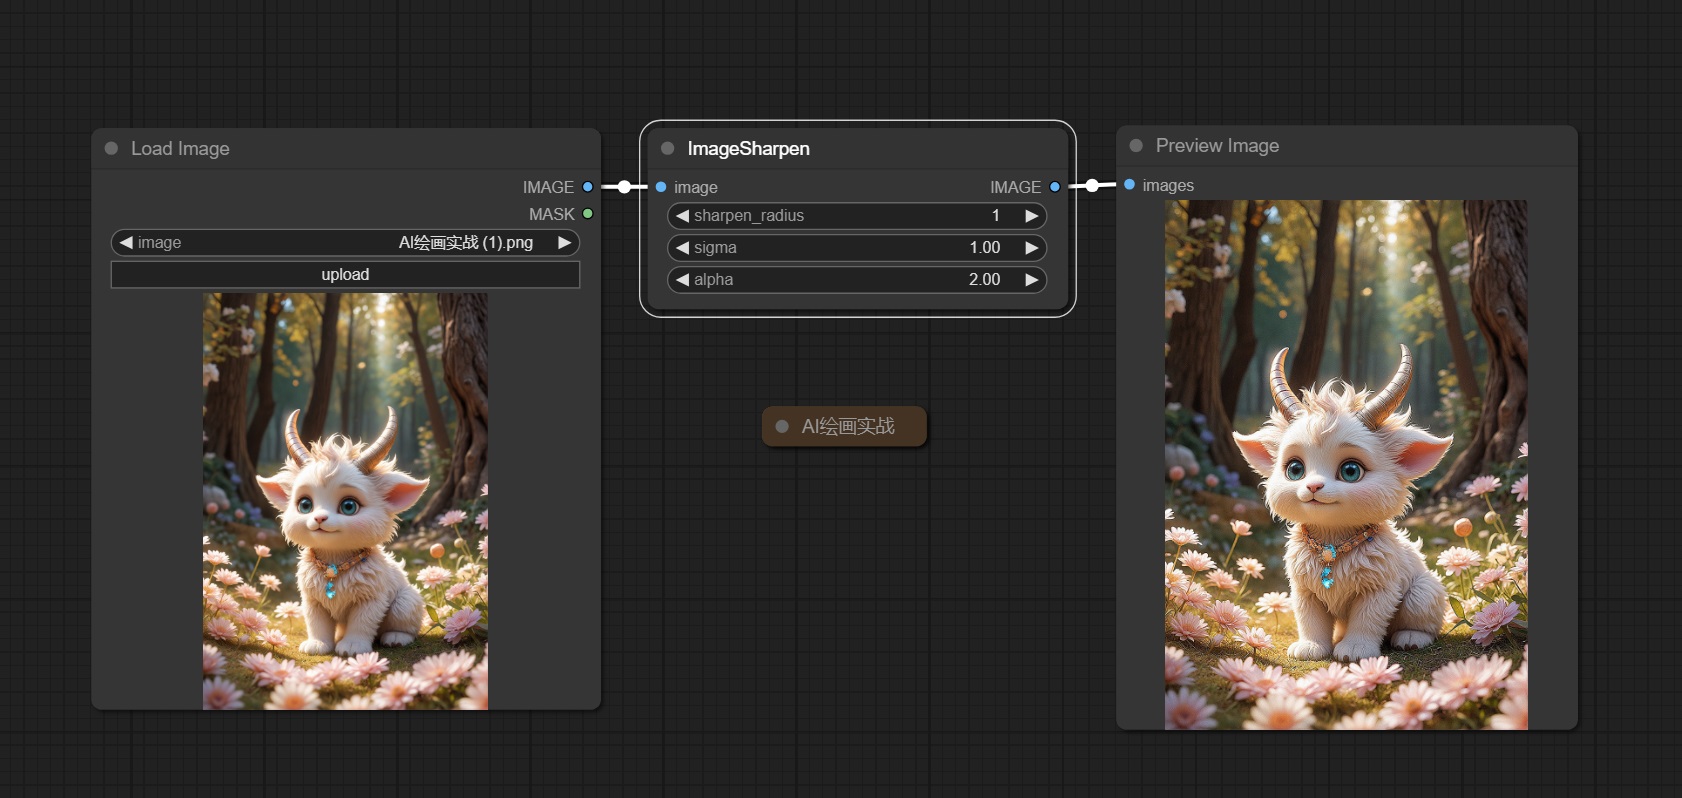Increase sigma value with right arrow
The height and width of the screenshot is (798, 1682).
pyautogui.click(x=1031, y=248)
